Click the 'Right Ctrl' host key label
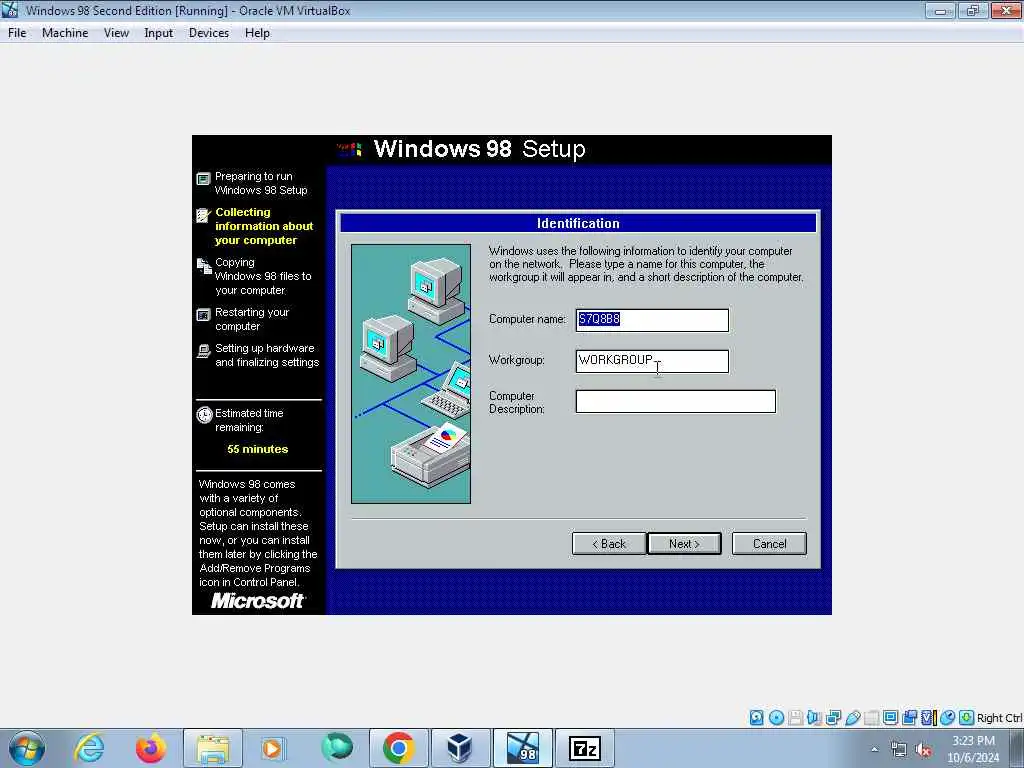The width and height of the screenshot is (1024, 768). coord(999,718)
